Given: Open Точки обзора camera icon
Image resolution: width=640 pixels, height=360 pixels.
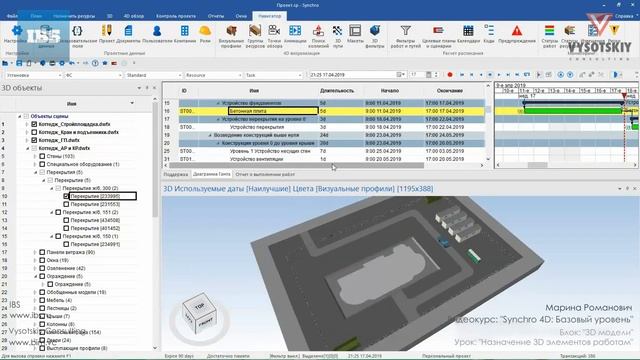Looking at the screenshot, I should pos(274,31).
